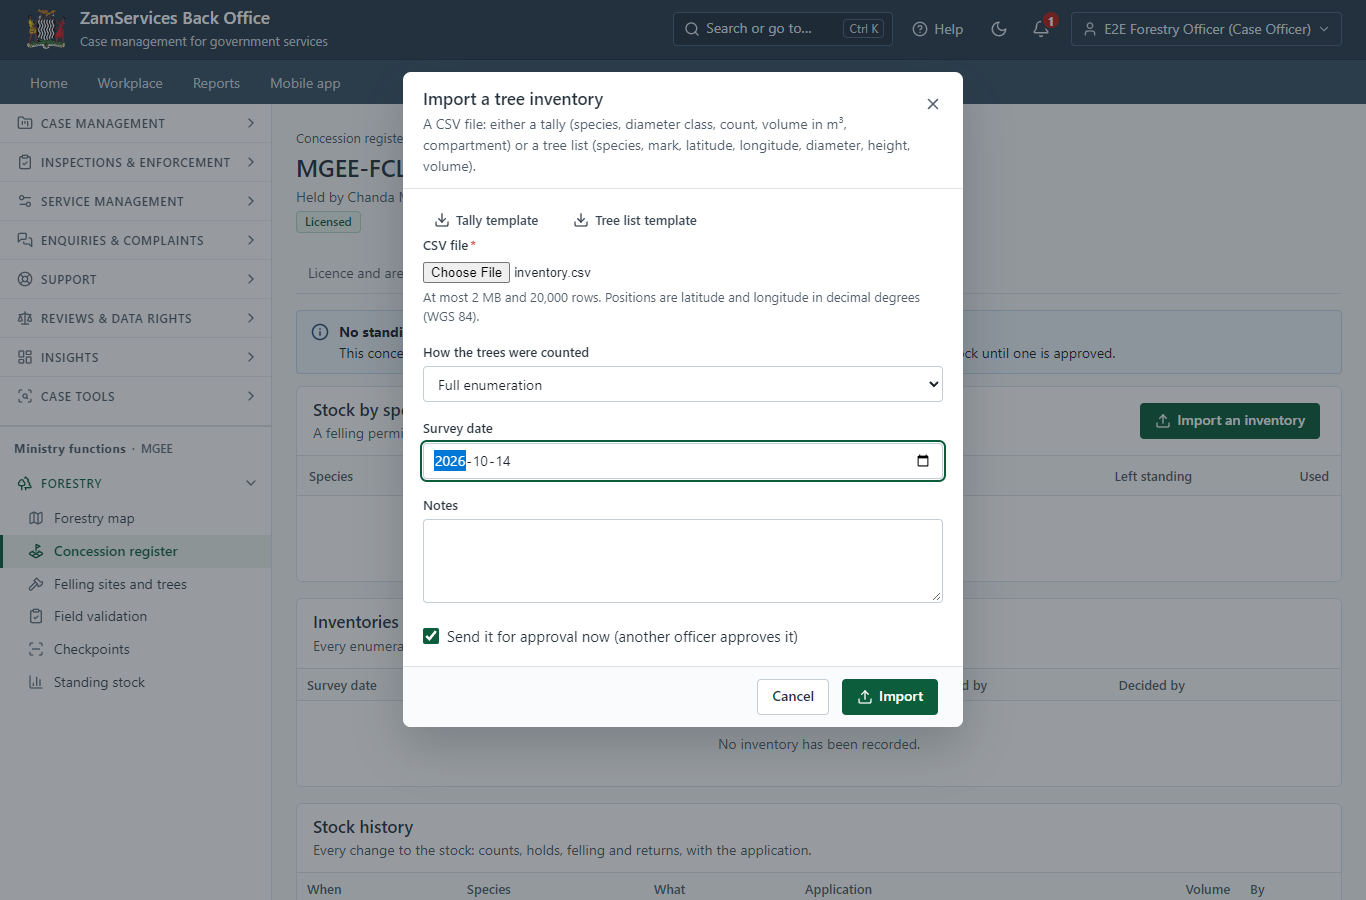Click the Checkpoints scan-line icon

(x=36, y=649)
